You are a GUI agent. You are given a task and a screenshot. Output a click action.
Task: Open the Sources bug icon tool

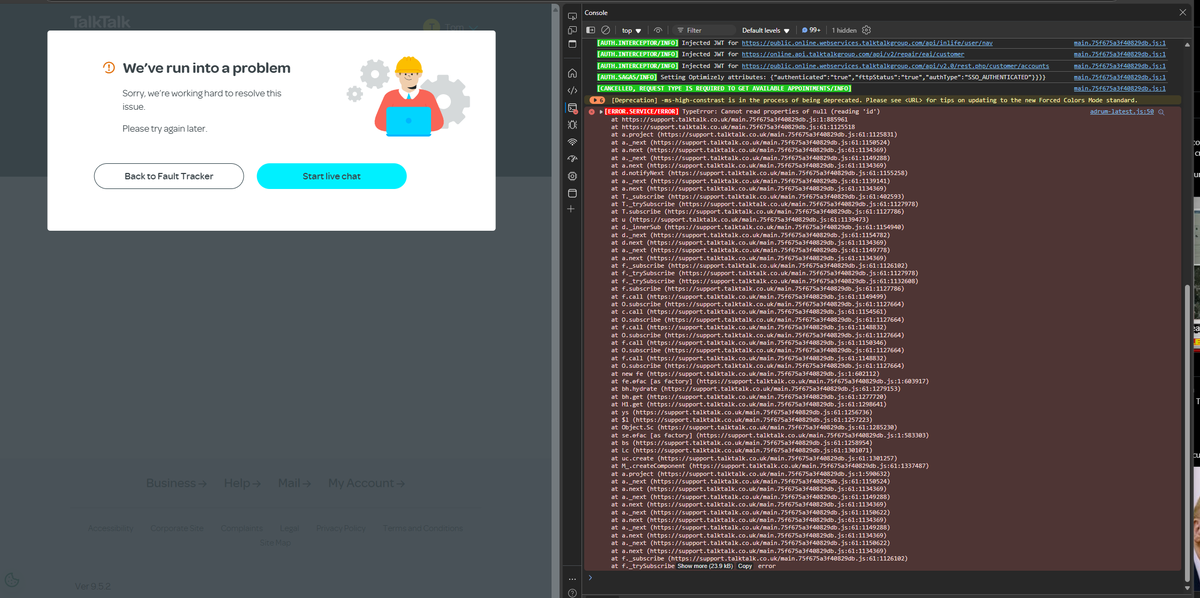pos(572,125)
